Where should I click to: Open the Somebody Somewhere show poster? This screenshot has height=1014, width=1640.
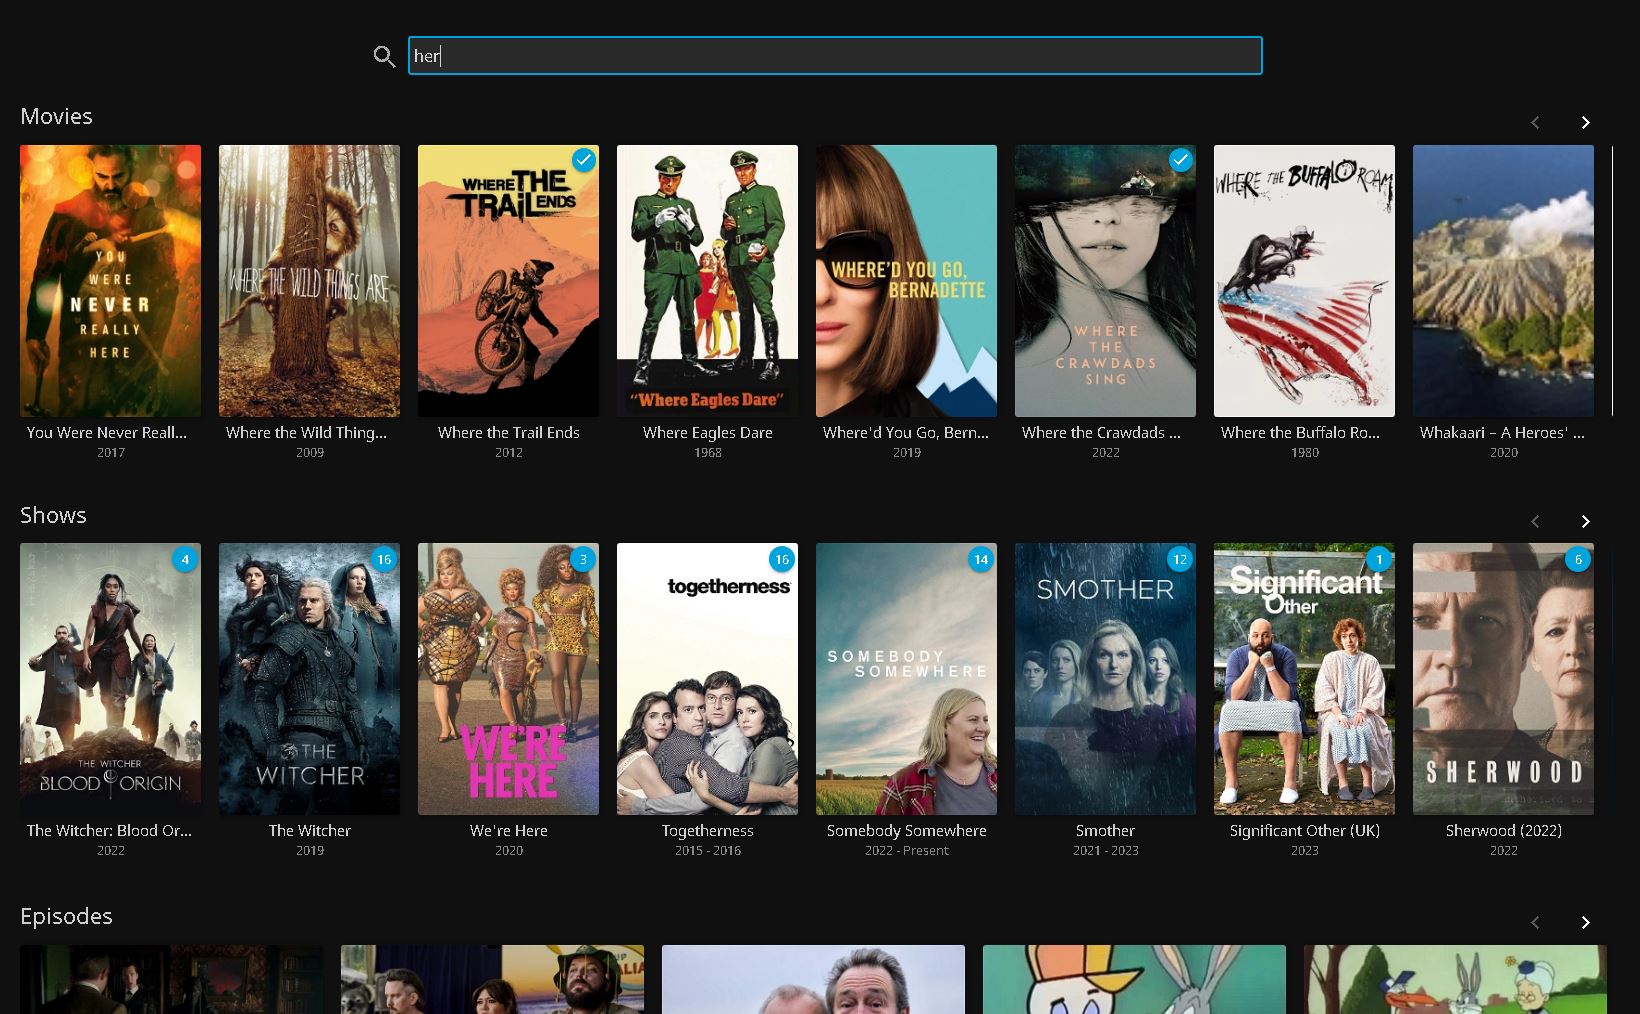tap(906, 678)
